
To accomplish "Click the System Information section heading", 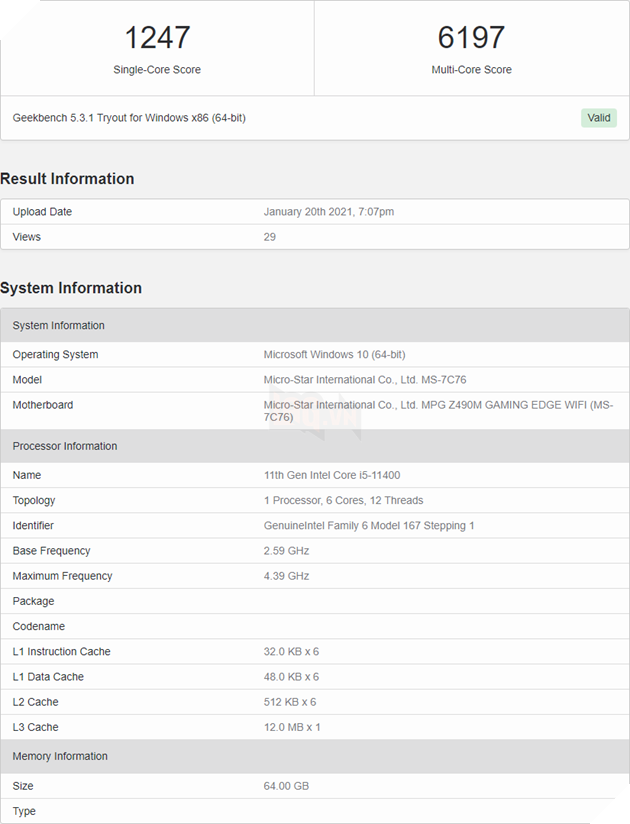I will click(x=71, y=288).
